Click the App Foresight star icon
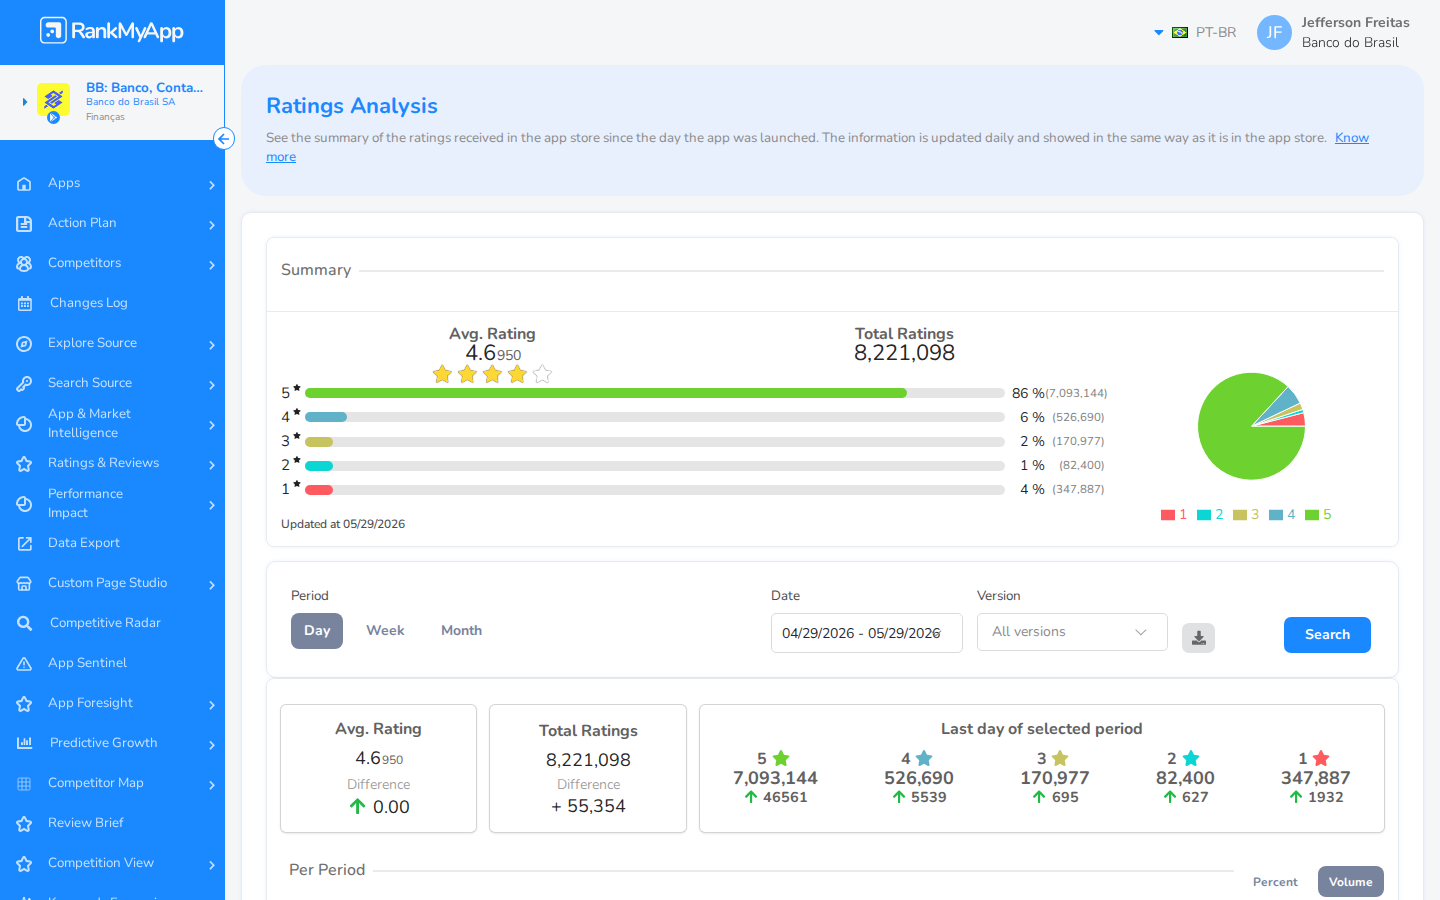This screenshot has width=1440, height=900. coord(25,704)
